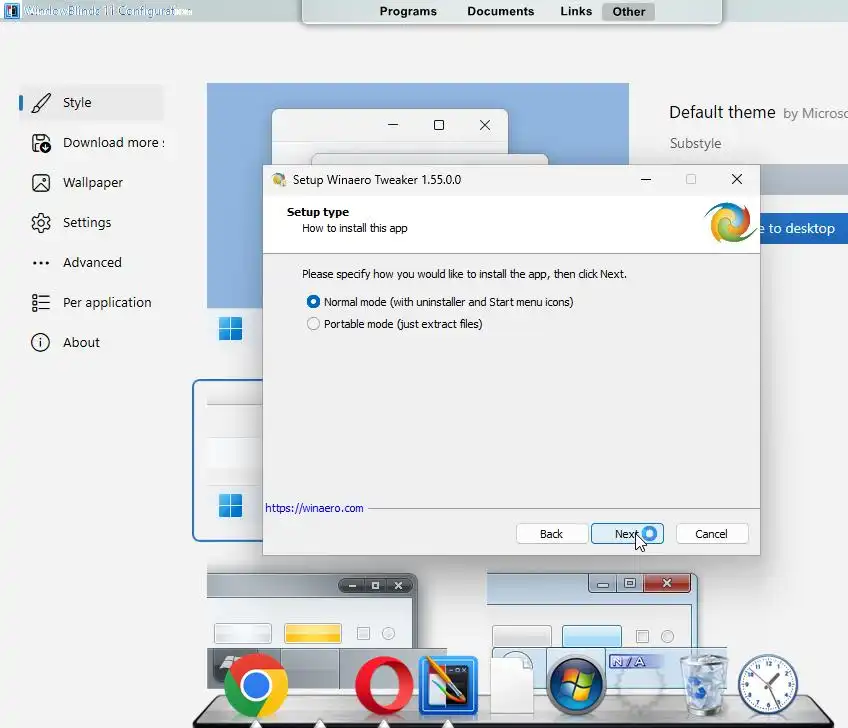The image size is (848, 728).
Task: Click the Default theme title text
Action: tap(722, 112)
